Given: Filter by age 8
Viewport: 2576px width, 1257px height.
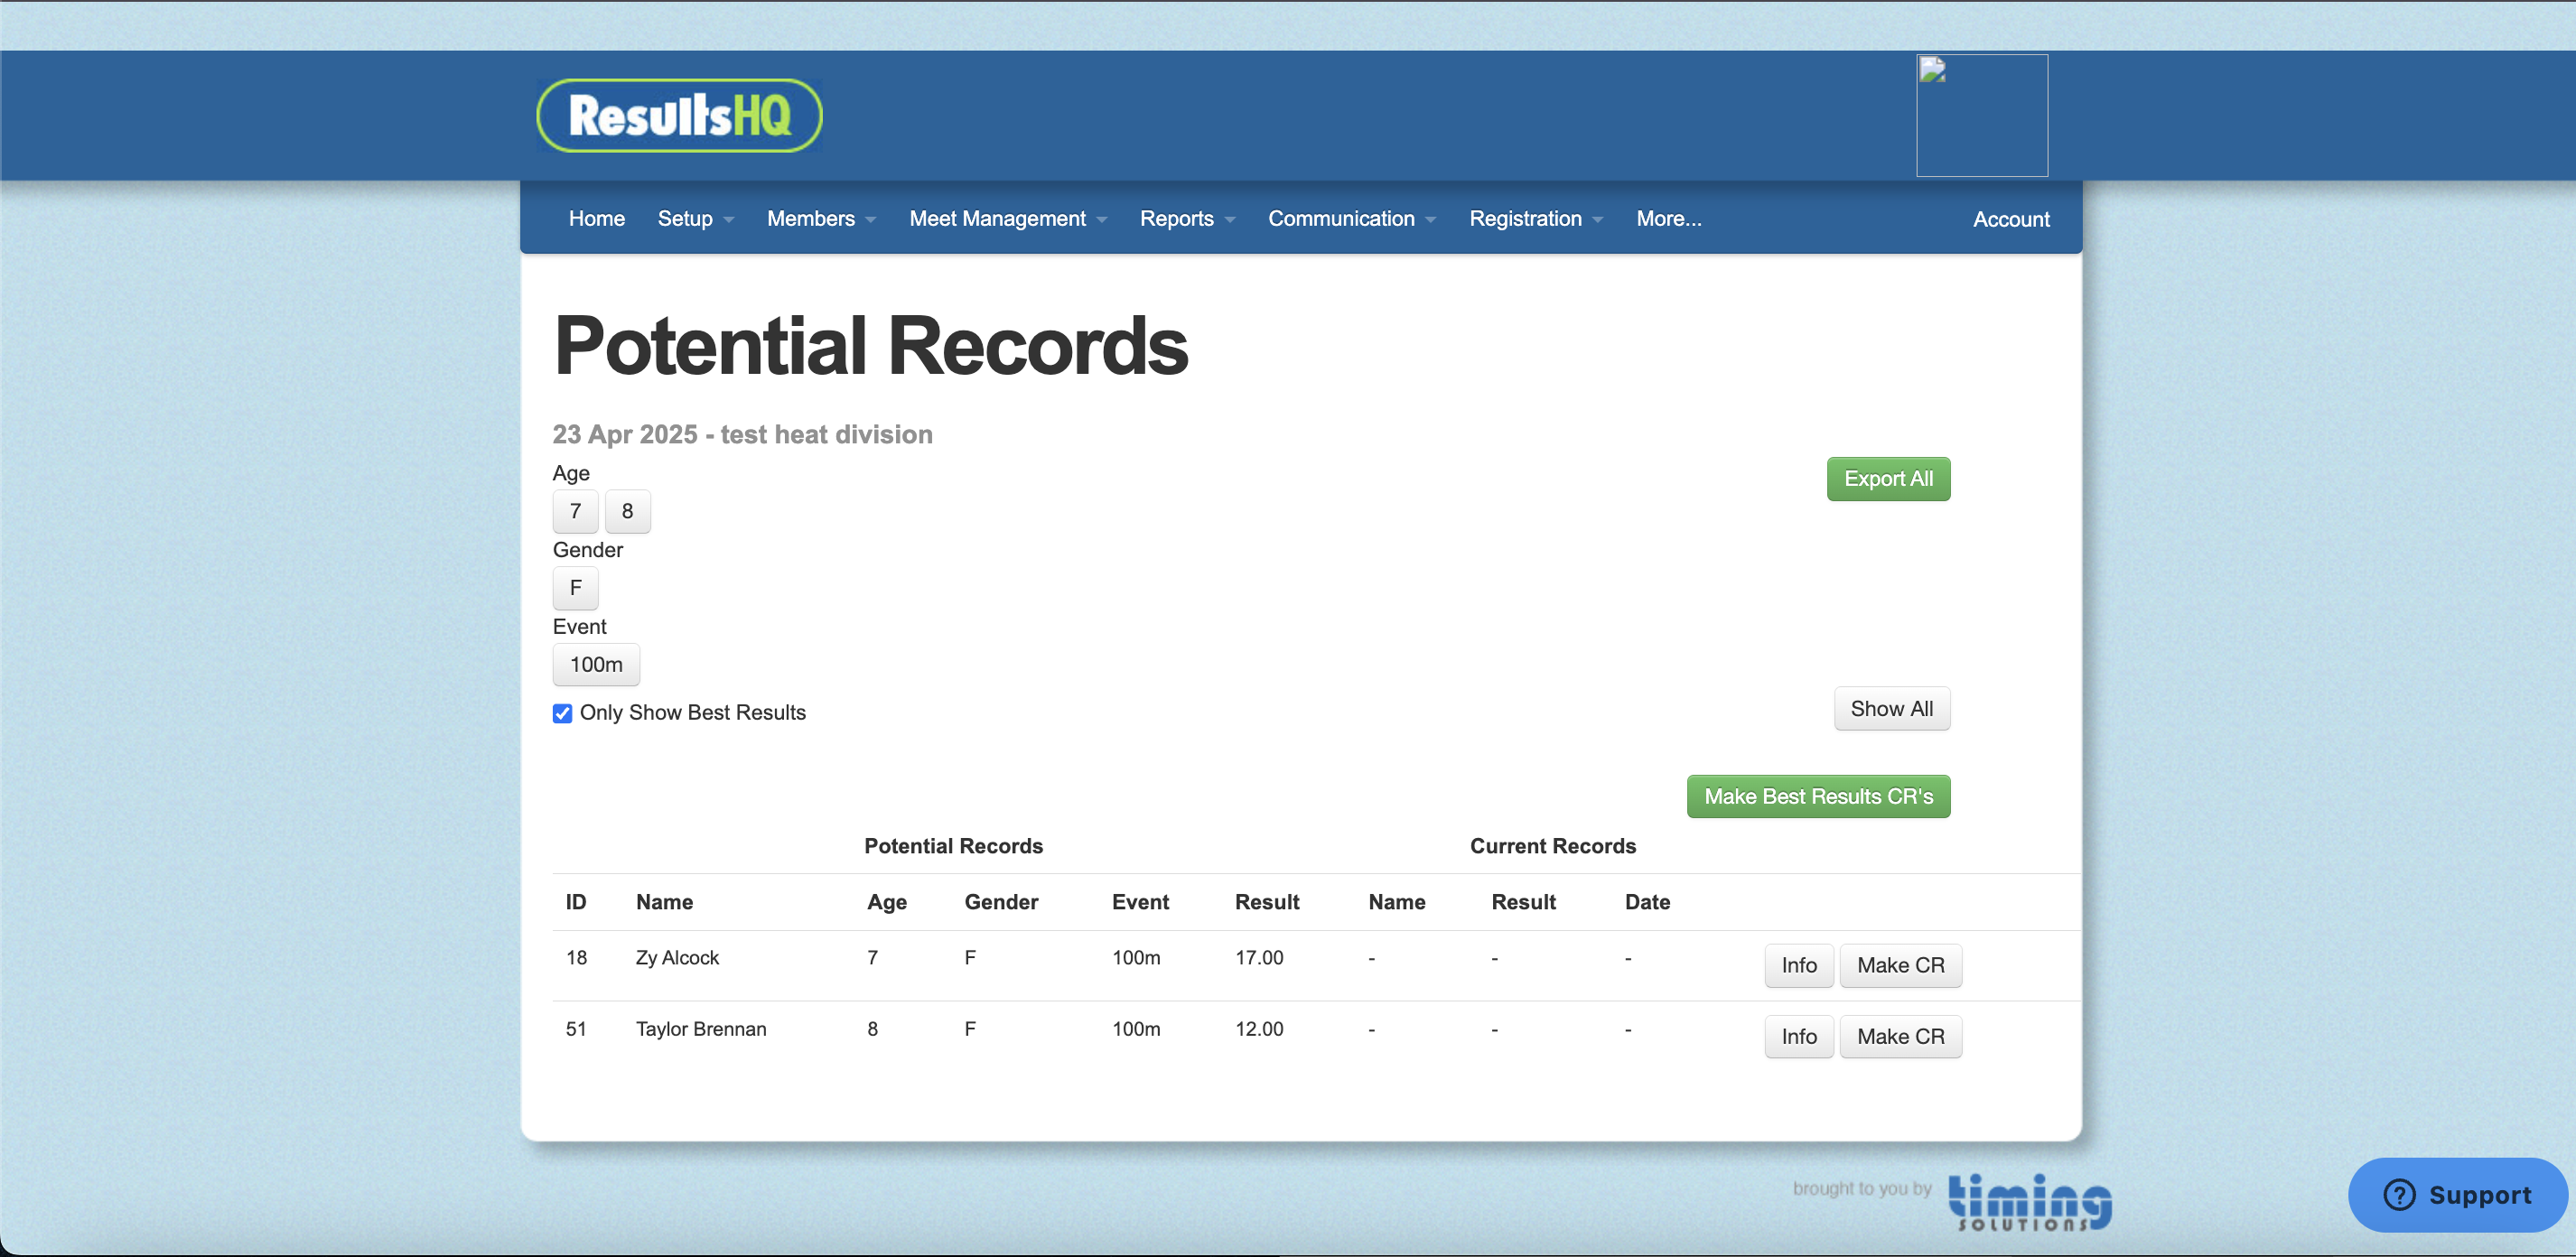Looking at the screenshot, I should click(627, 511).
